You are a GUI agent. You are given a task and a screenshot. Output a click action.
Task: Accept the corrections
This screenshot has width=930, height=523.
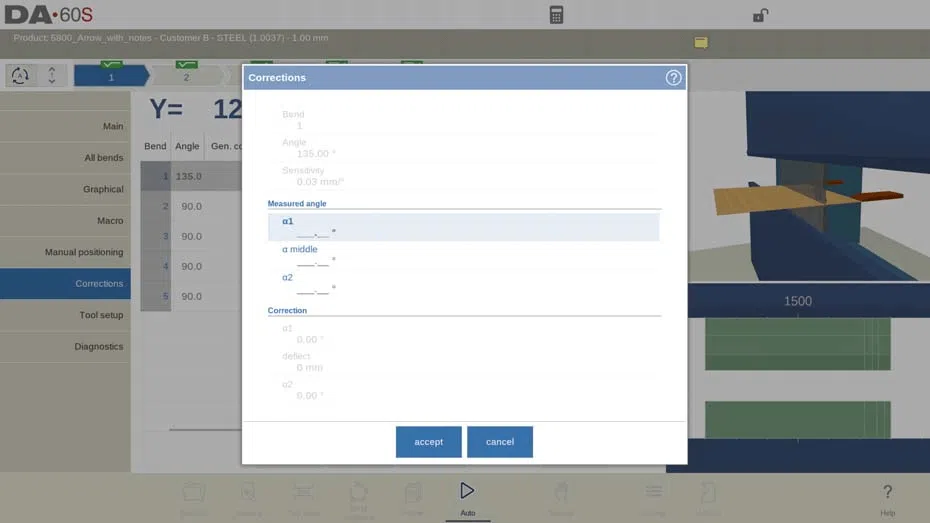[428, 442]
